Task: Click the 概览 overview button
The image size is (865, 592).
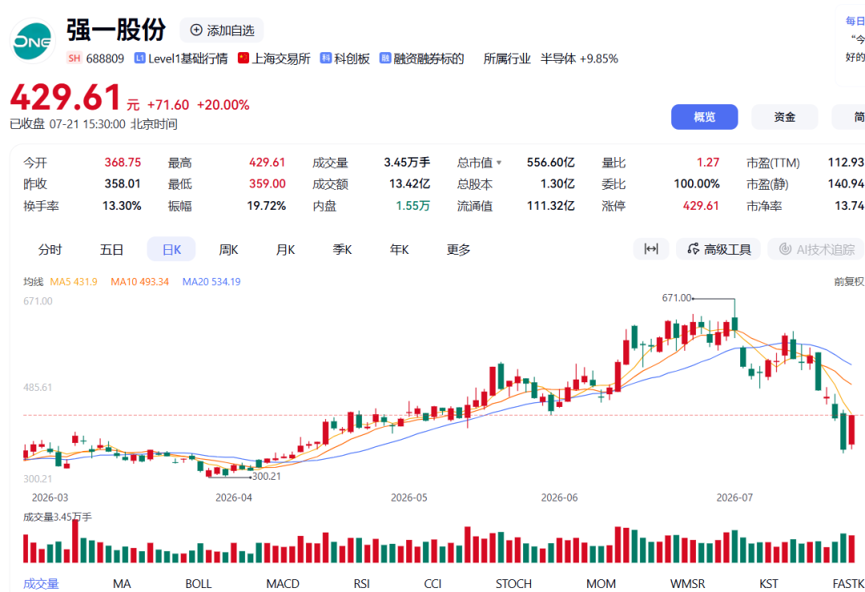Action: click(704, 117)
